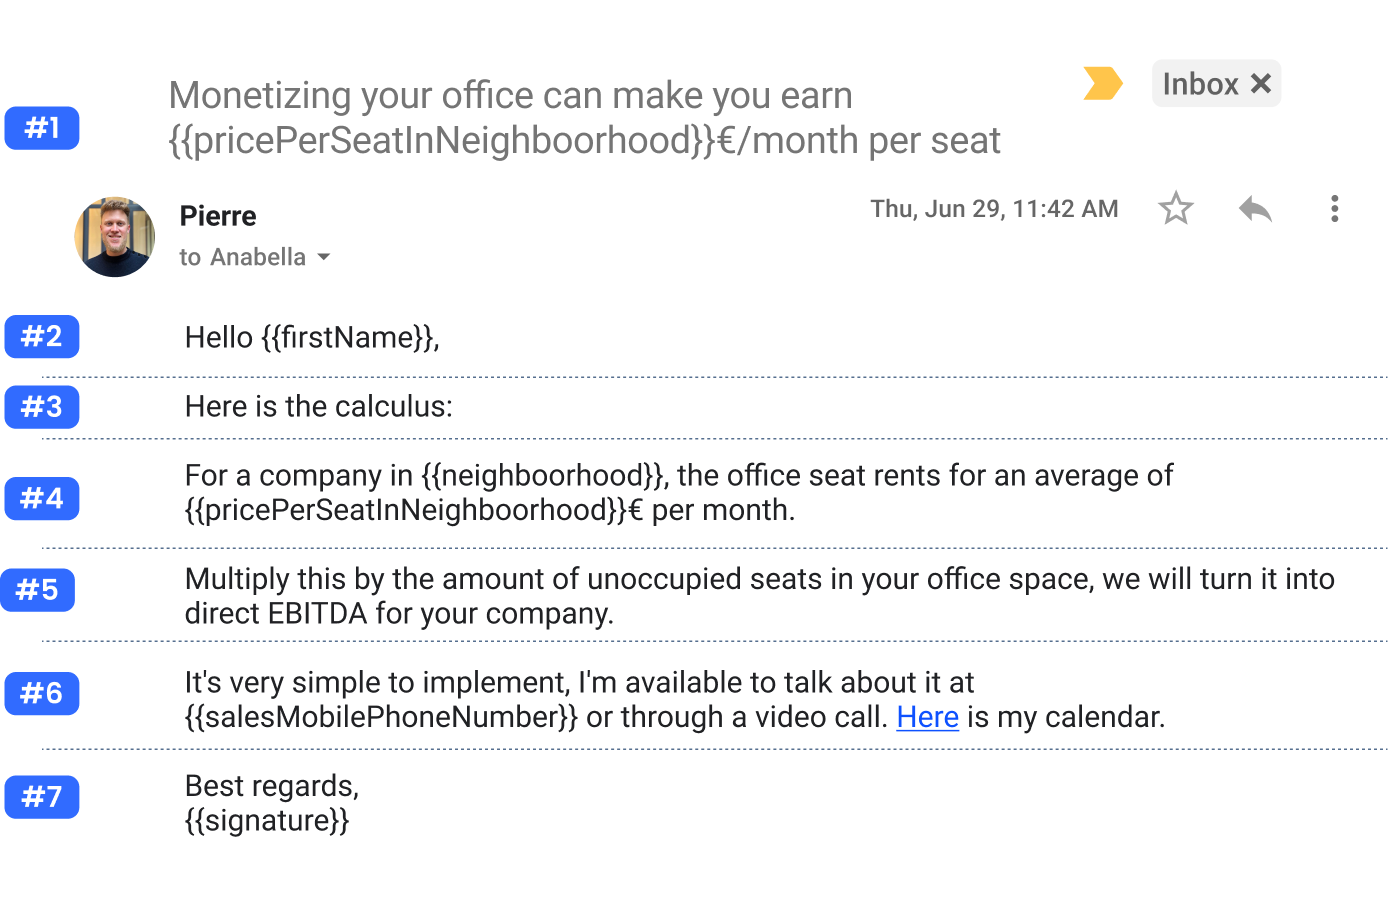This screenshot has width=1389, height=901.
Task: Open the 'Here' calendar link
Action: coord(927,717)
